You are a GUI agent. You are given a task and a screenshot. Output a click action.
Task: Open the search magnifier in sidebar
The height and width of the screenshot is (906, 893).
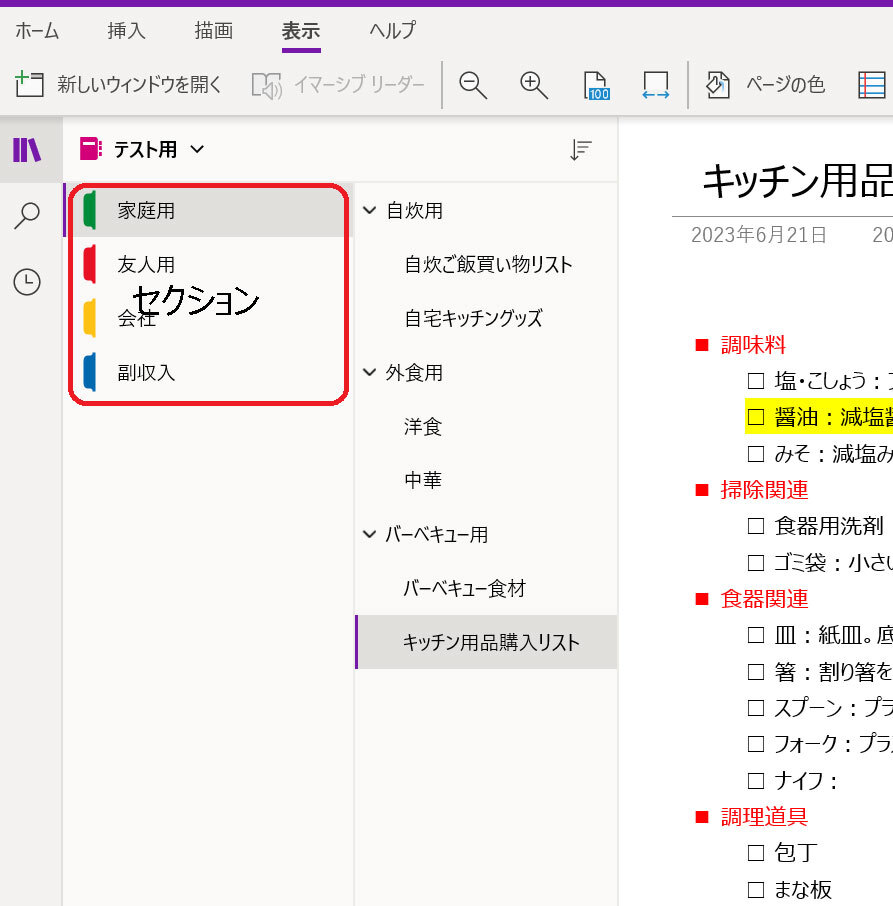click(x=27, y=215)
